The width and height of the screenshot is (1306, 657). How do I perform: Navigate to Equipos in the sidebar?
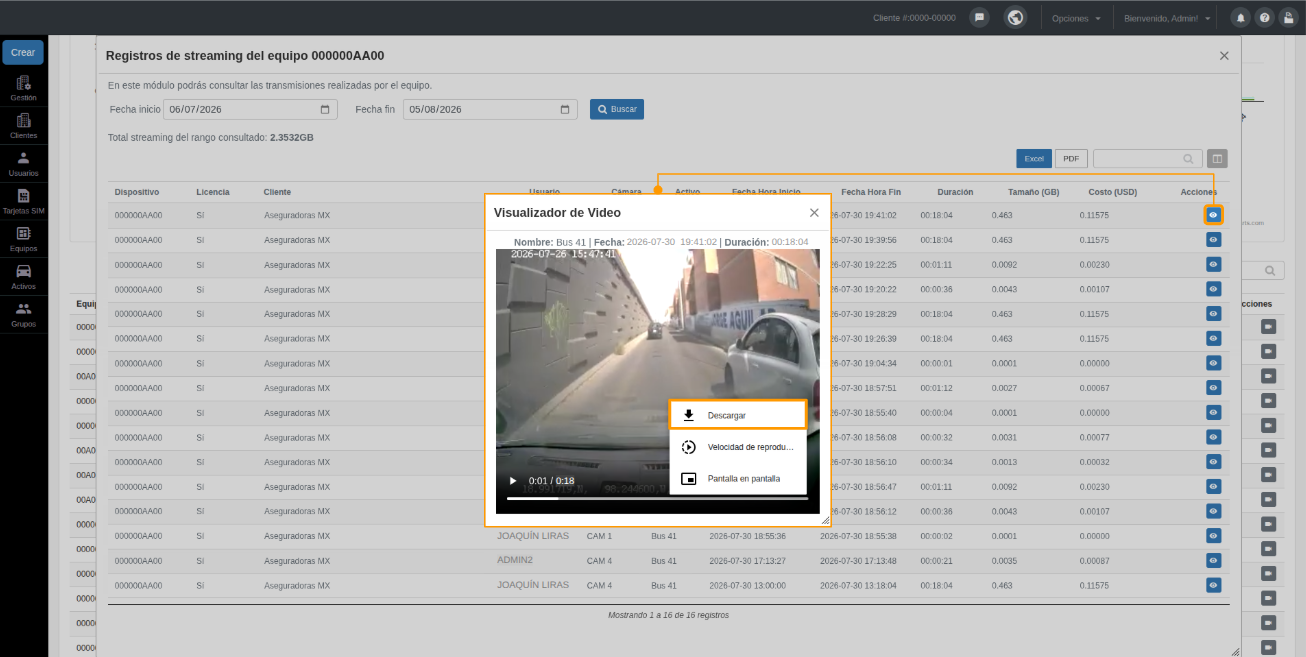[x=23, y=239]
